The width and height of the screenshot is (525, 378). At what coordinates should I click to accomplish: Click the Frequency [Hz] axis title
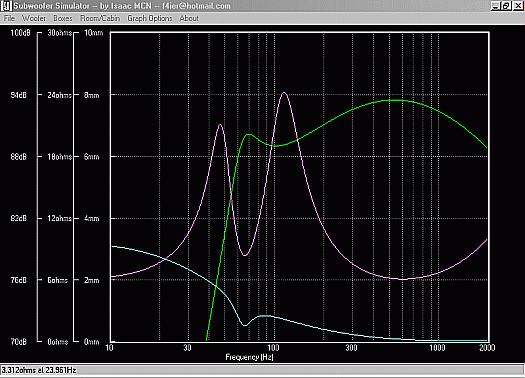click(x=249, y=357)
